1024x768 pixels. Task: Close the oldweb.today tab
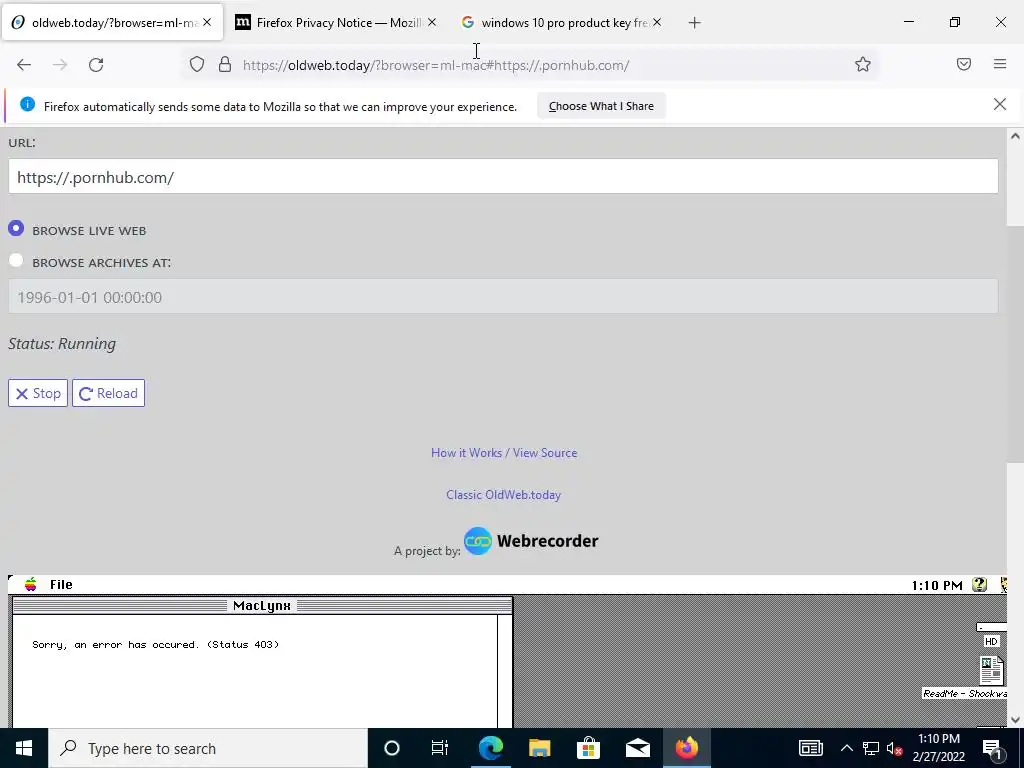coord(207,22)
